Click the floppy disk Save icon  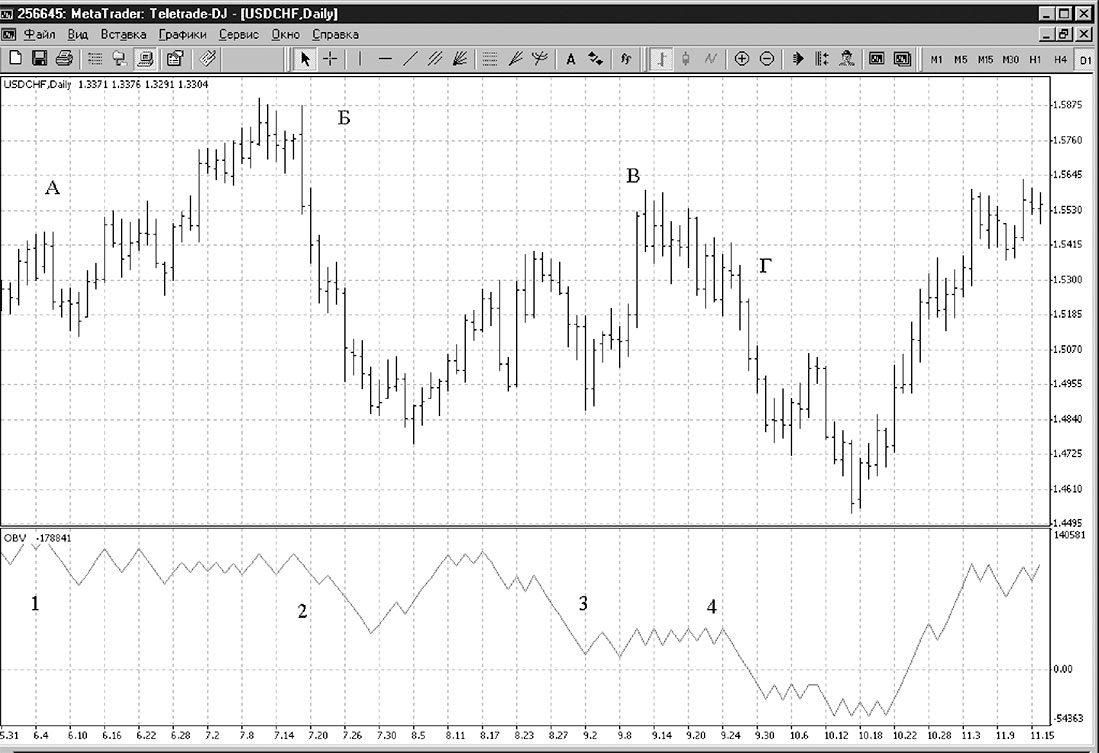tap(39, 59)
